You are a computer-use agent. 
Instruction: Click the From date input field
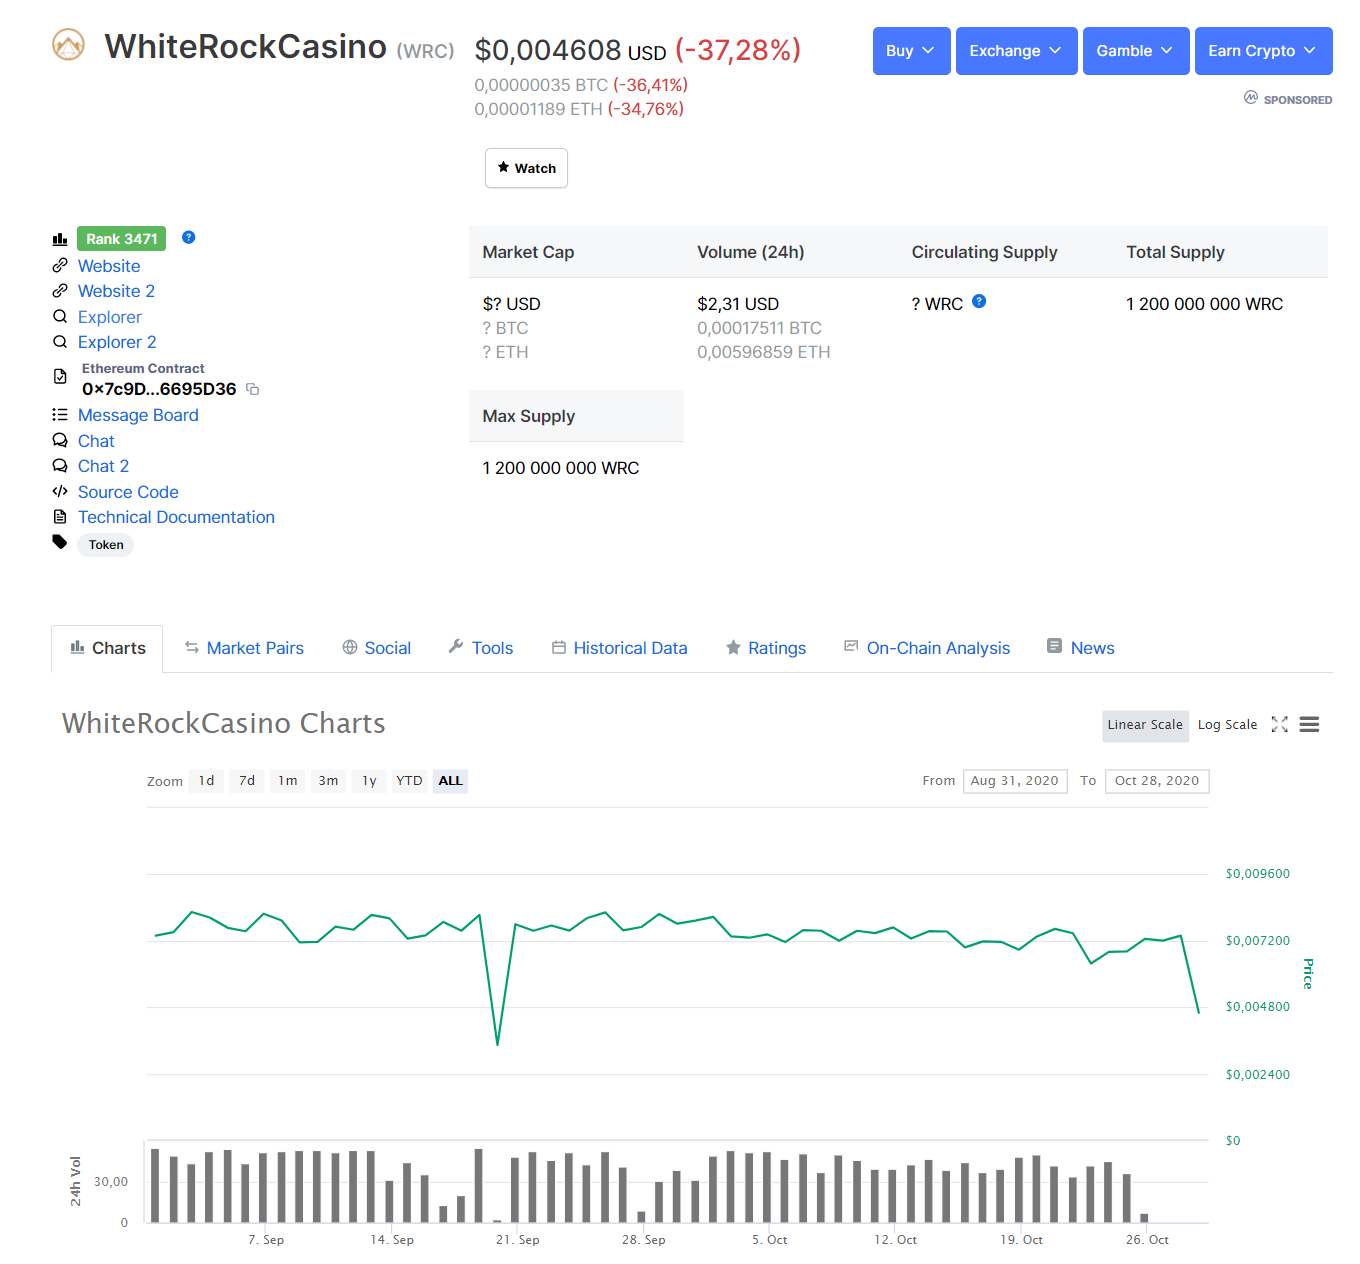pos(1015,781)
